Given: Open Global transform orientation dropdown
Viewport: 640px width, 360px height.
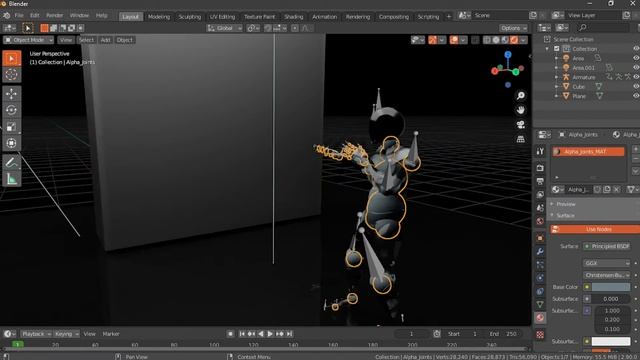Looking at the screenshot, I should [x=224, y=28].
